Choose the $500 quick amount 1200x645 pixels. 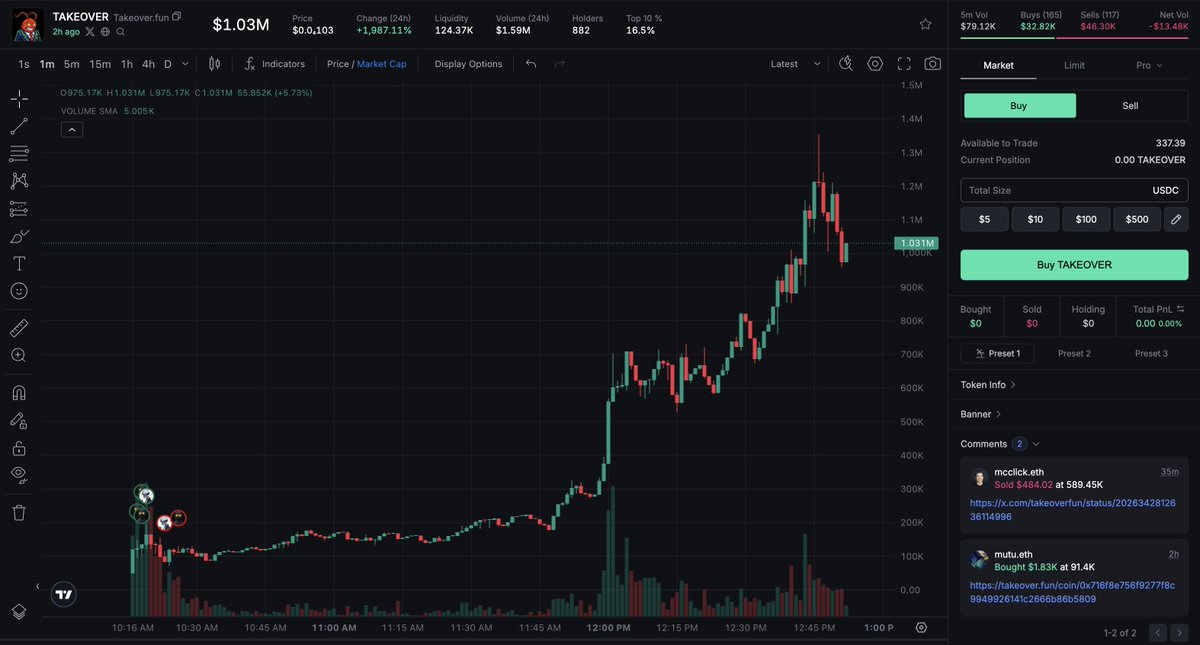click(x=1137, y=219)
